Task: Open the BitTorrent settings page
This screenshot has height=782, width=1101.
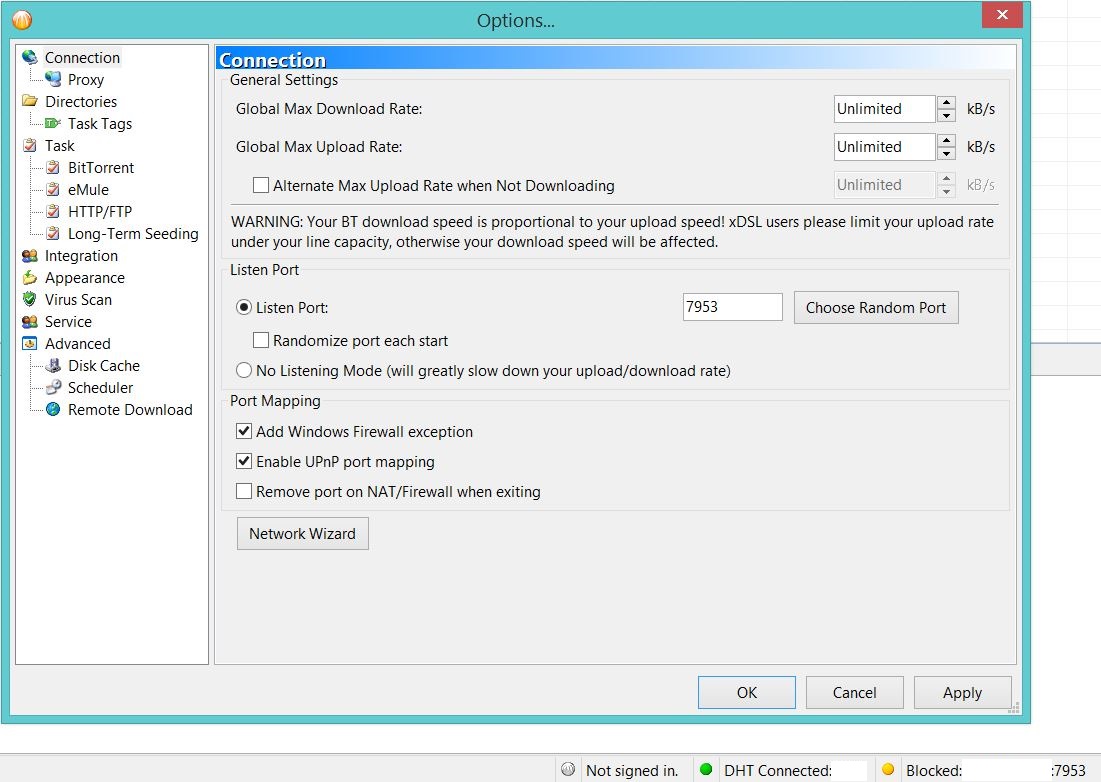Action: pos(100,168)
